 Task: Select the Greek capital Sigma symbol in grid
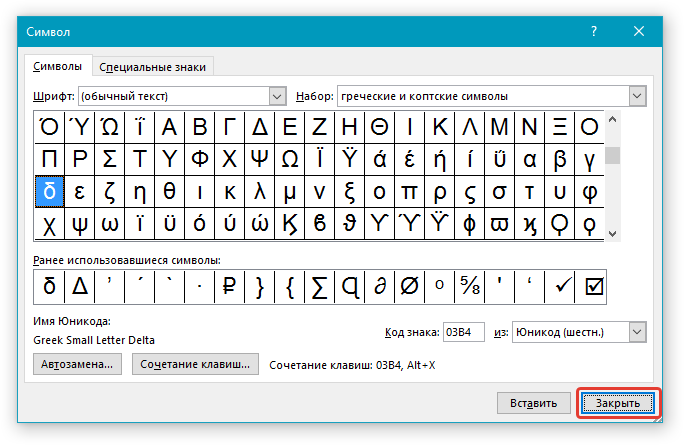click(109, 159)
